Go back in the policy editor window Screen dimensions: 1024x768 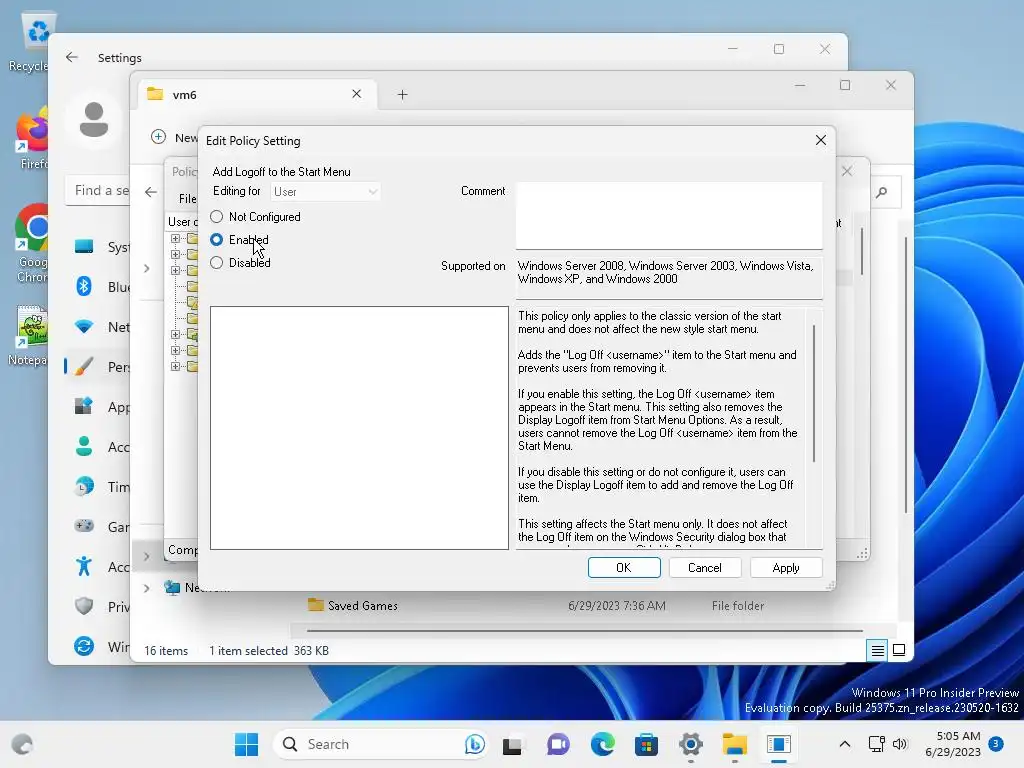[x=151, y=192]
